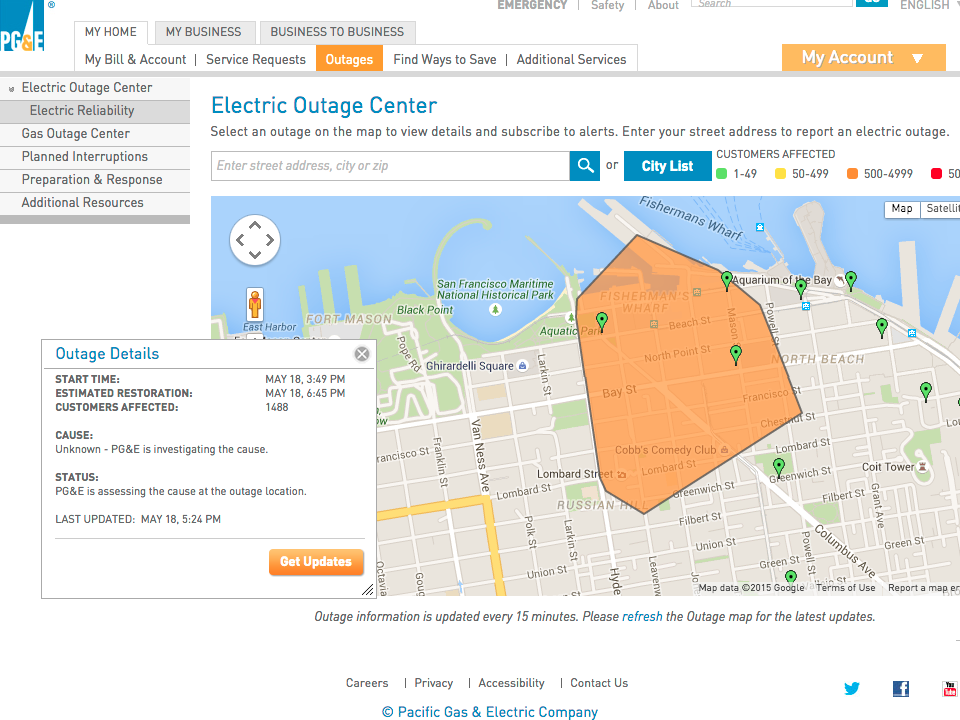This screenshot has height=720, width=960.
Task: Follow the refresh link below the map
Action: 642,617
